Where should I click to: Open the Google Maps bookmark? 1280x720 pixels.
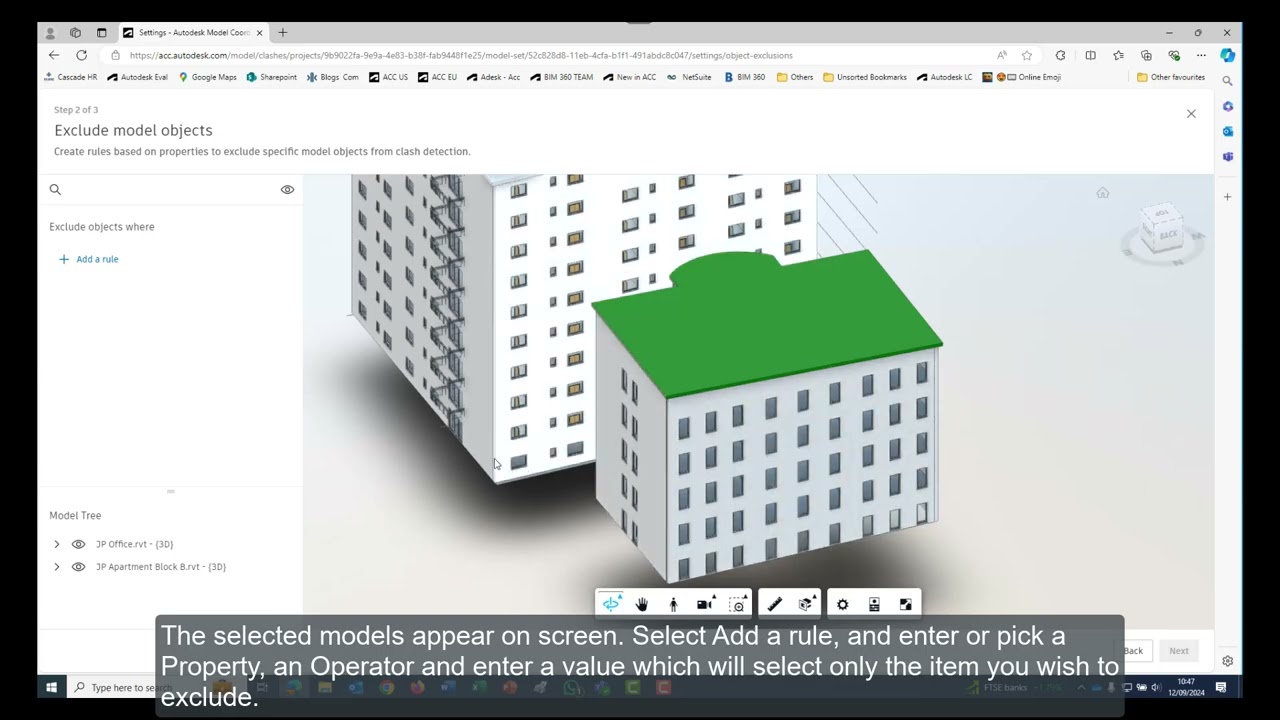click(x=208, y=77)
